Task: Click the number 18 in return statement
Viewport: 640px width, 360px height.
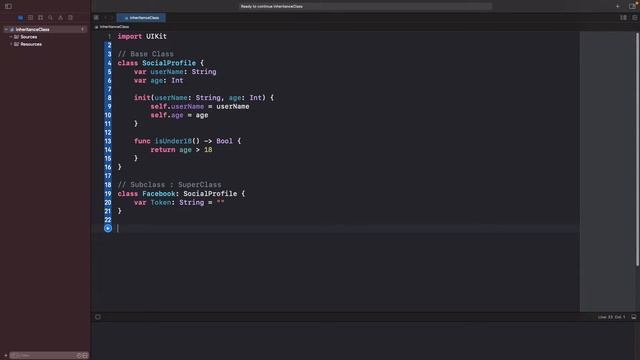Action: 208,150
